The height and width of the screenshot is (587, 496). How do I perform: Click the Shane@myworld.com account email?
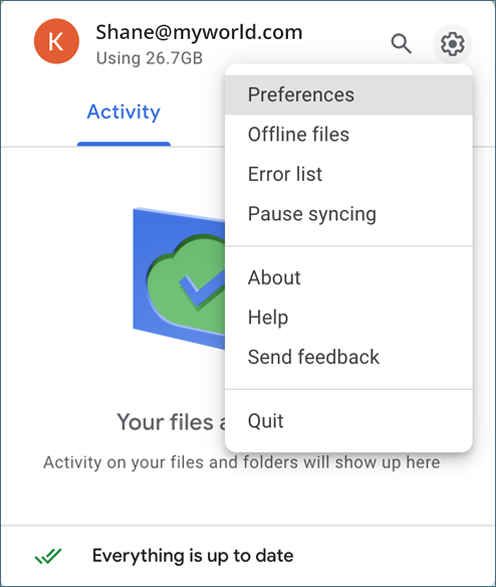[199, 32]
